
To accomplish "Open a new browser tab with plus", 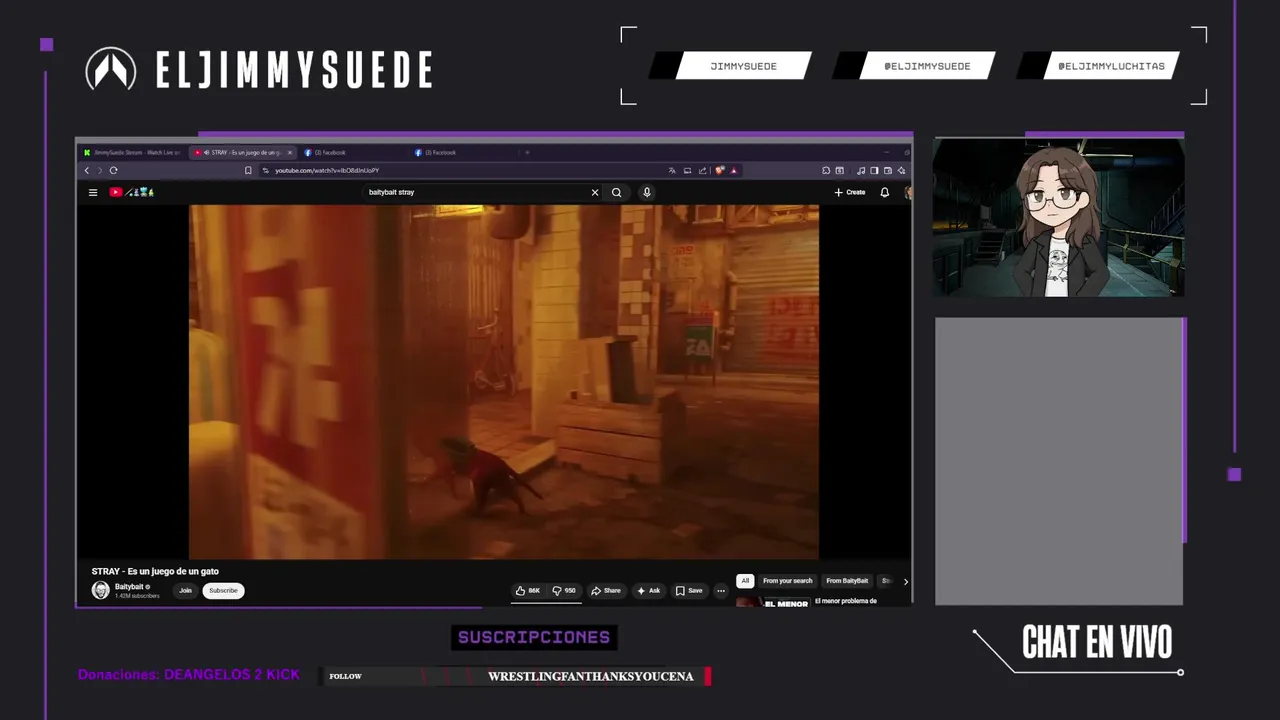I will [x=527, y=153].
